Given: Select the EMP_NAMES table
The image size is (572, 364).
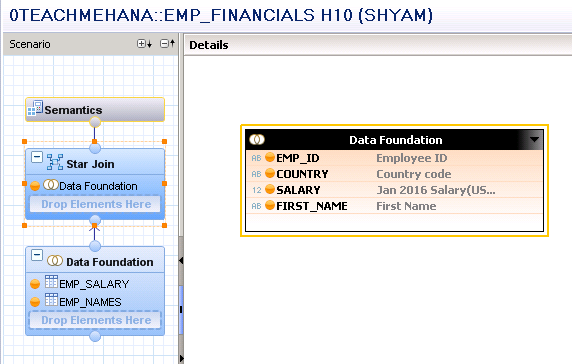Looking at the screenshot, I should [90, 302].
